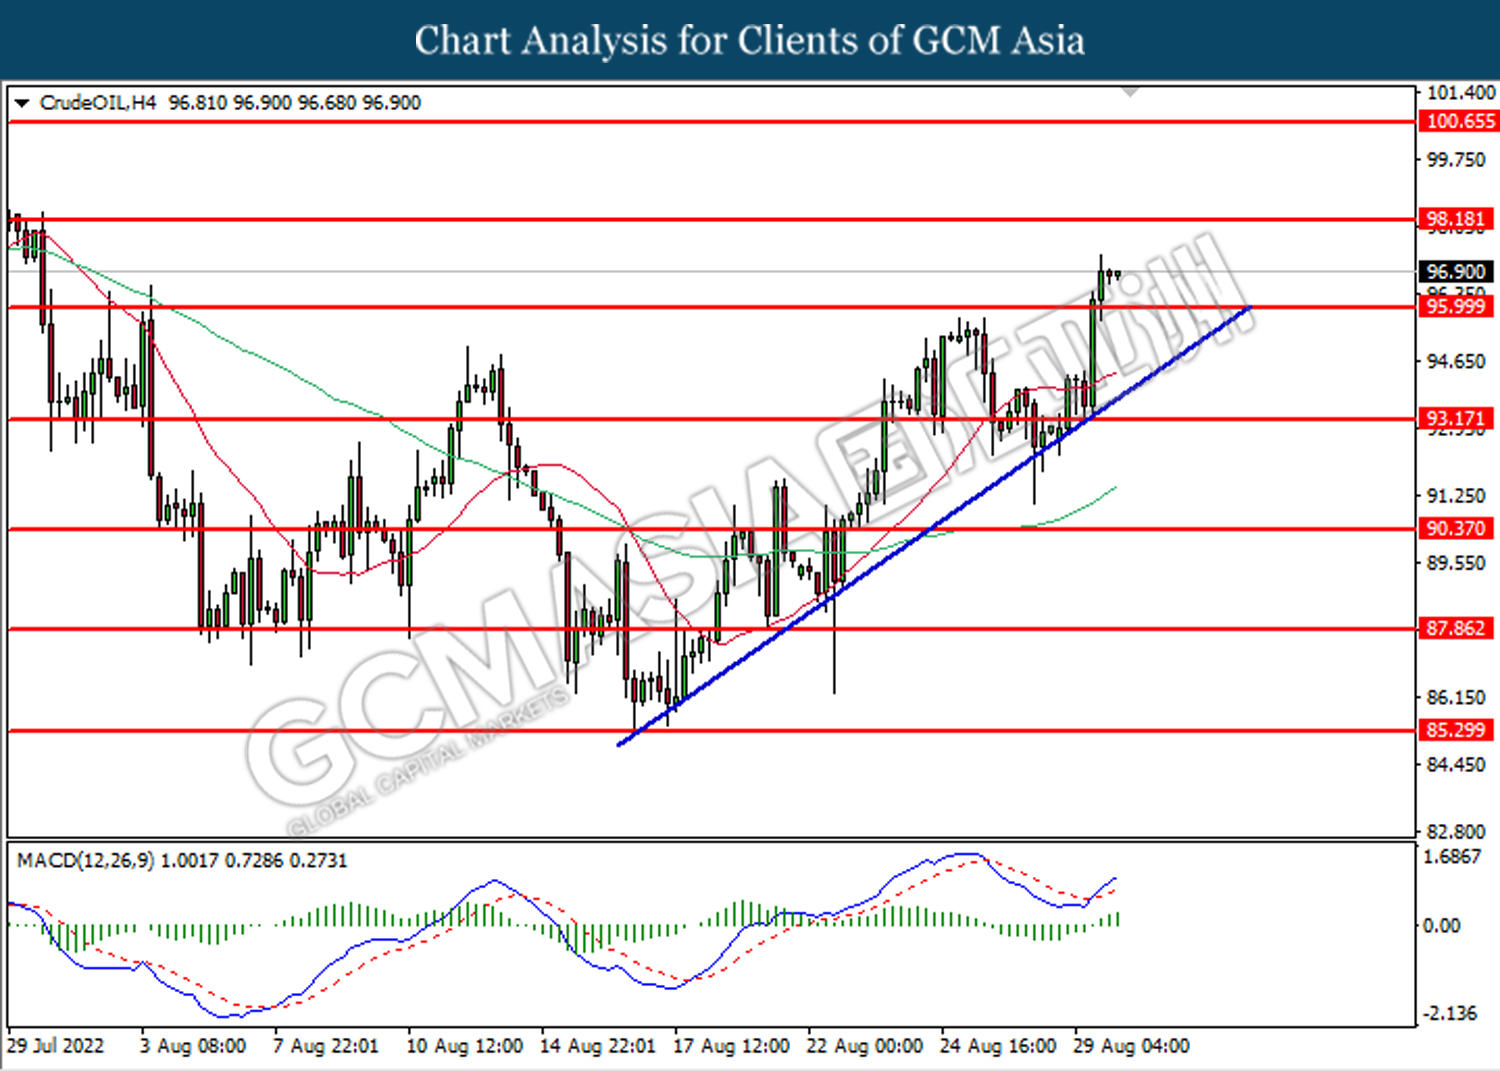Click the 95.999 level price label
Viewport: 1500px width, 1071px height.
(1456, 306)
